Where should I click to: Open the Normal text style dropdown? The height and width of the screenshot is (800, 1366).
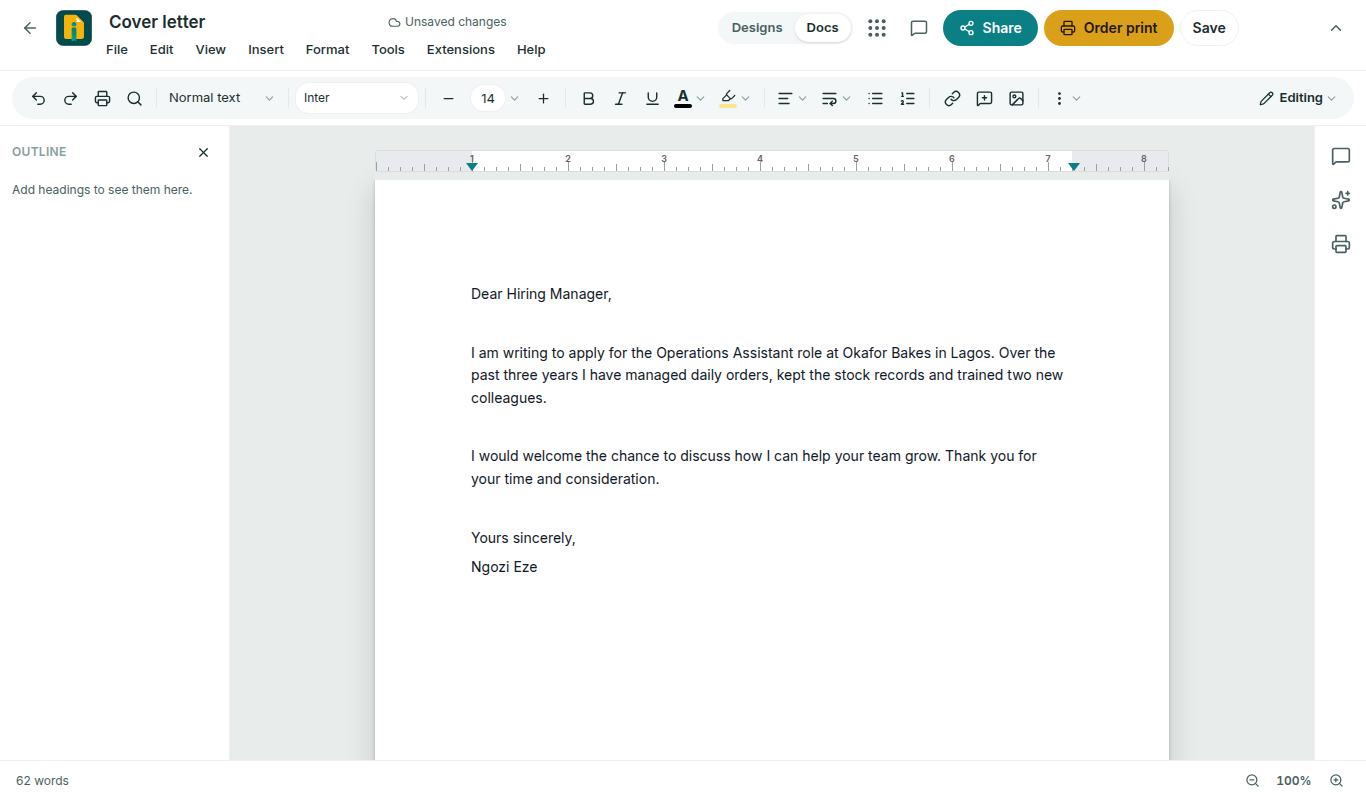pos(220,98)
